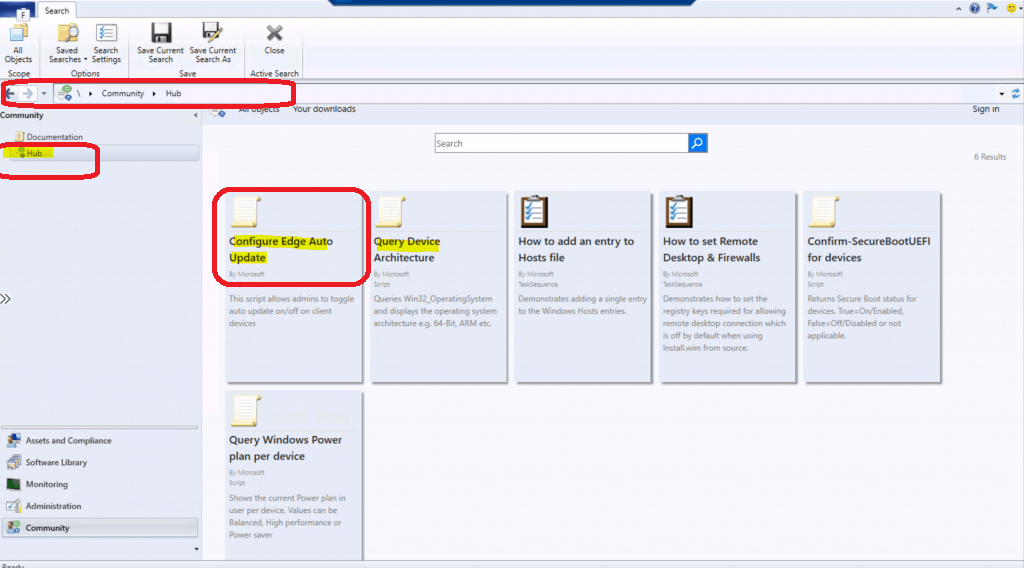Image resolution: width=1024 pixels, height=568 pixels.
Task: Open workspace options dropdown arrow at bottom
Action: click(x=196, y=549)
